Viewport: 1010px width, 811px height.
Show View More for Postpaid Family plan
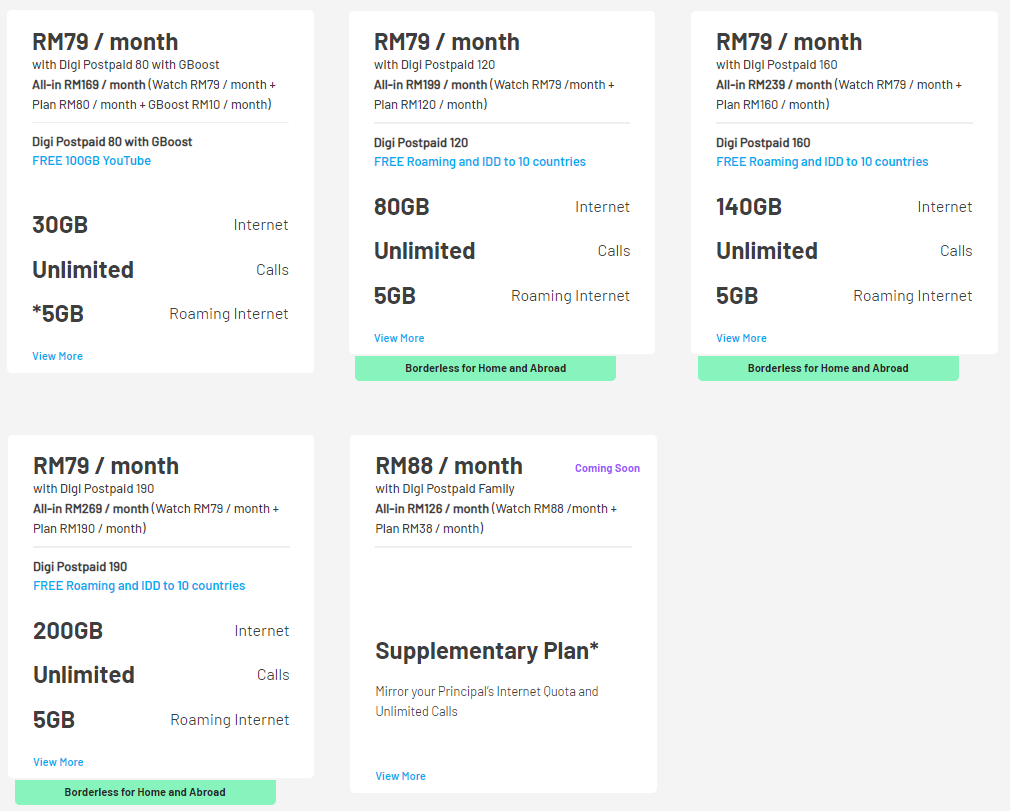pos(400,776)
